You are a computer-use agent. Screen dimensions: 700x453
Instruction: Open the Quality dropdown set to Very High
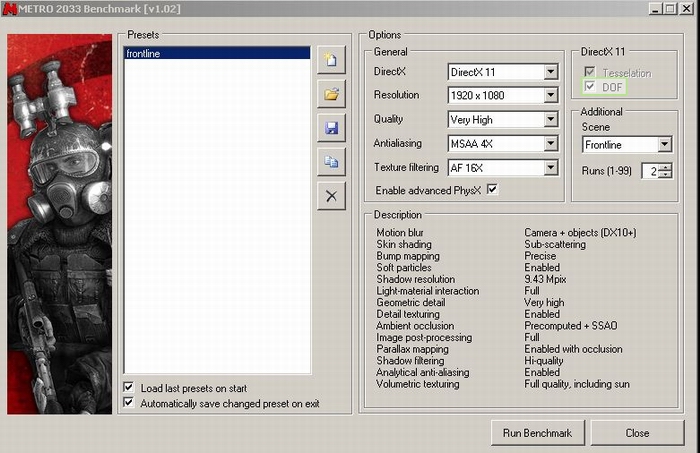click(550, 120)
